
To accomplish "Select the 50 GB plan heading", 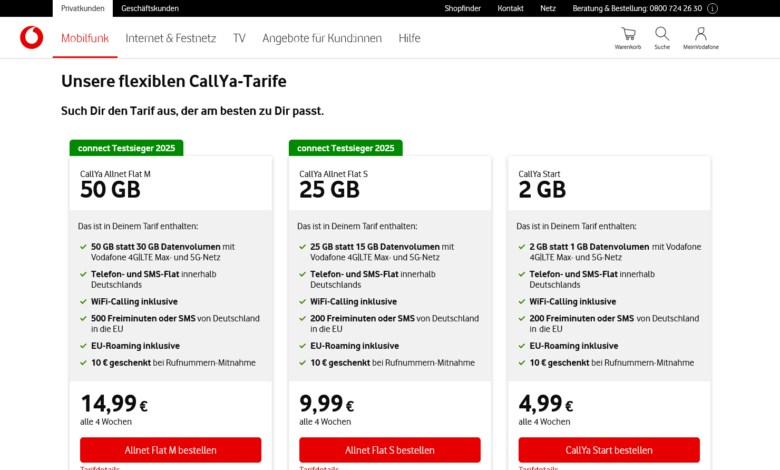I will pos(110,190).
